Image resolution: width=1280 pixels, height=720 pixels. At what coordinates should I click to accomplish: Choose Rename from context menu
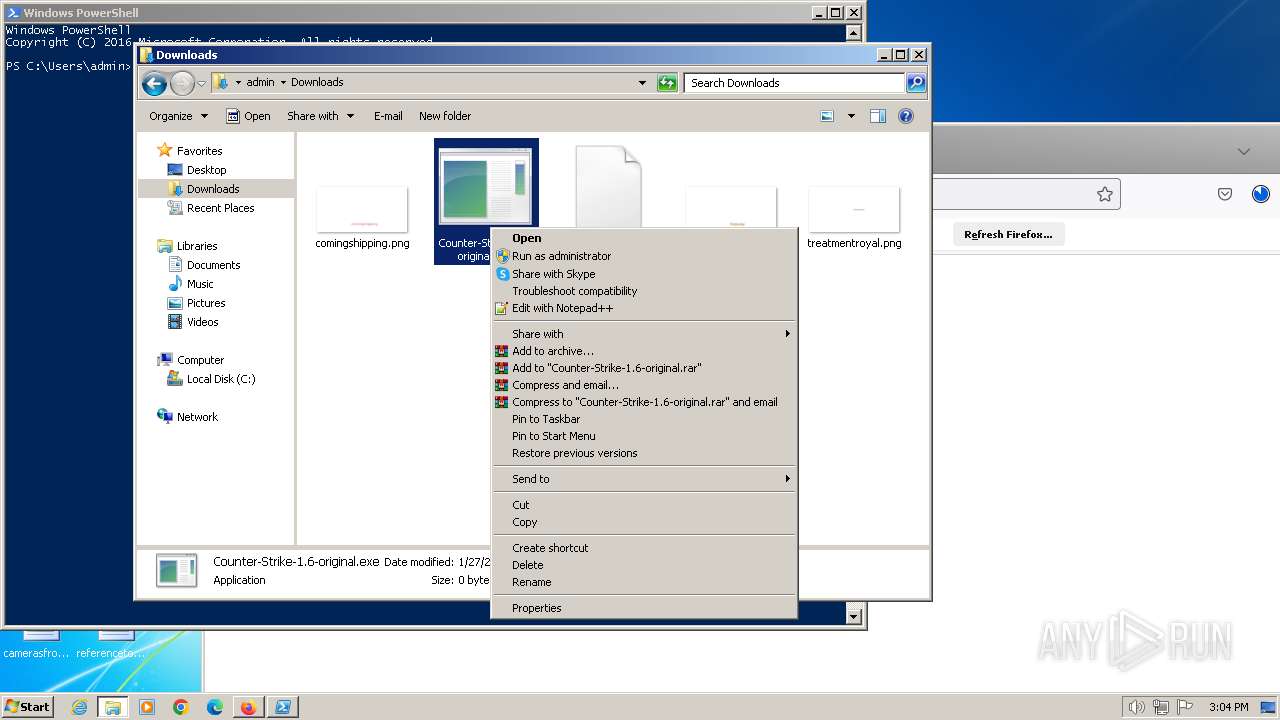(x=644, y=582)
